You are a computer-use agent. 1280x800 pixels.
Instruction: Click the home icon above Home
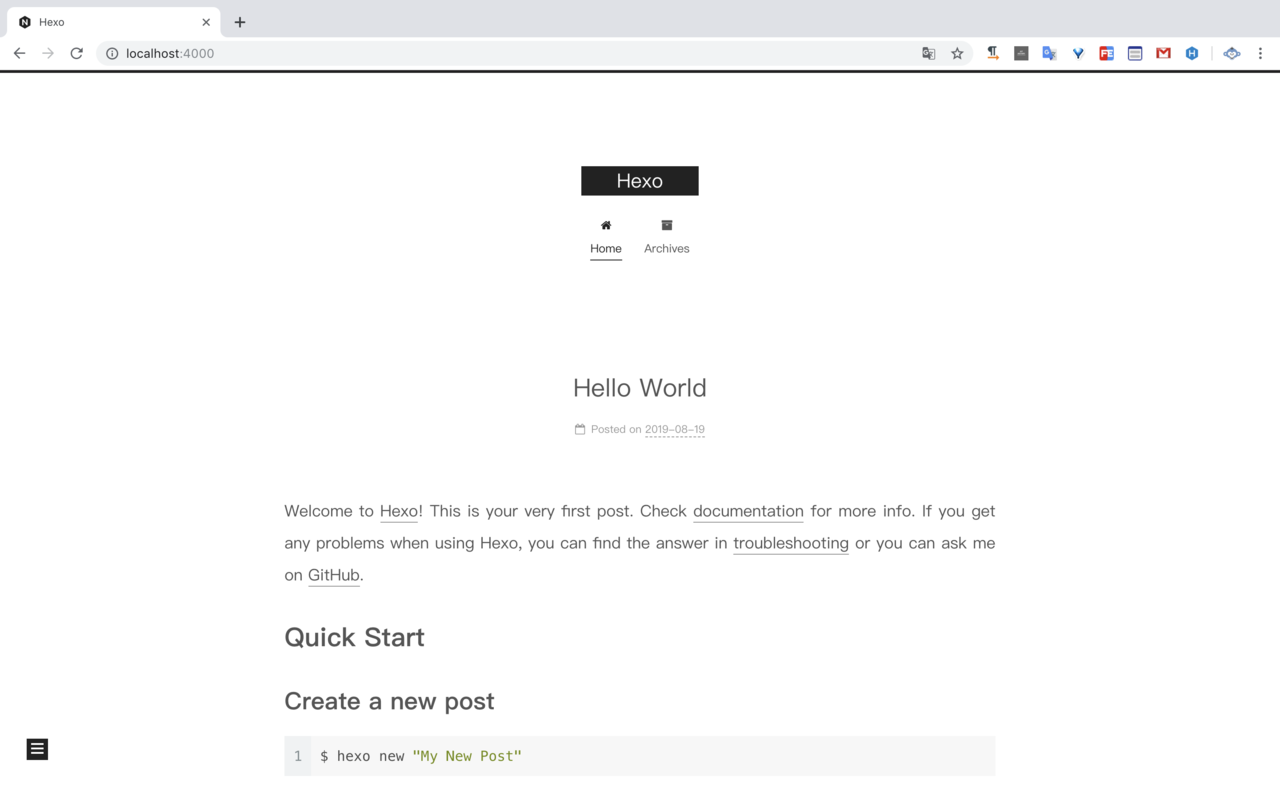tap(606, 225)
